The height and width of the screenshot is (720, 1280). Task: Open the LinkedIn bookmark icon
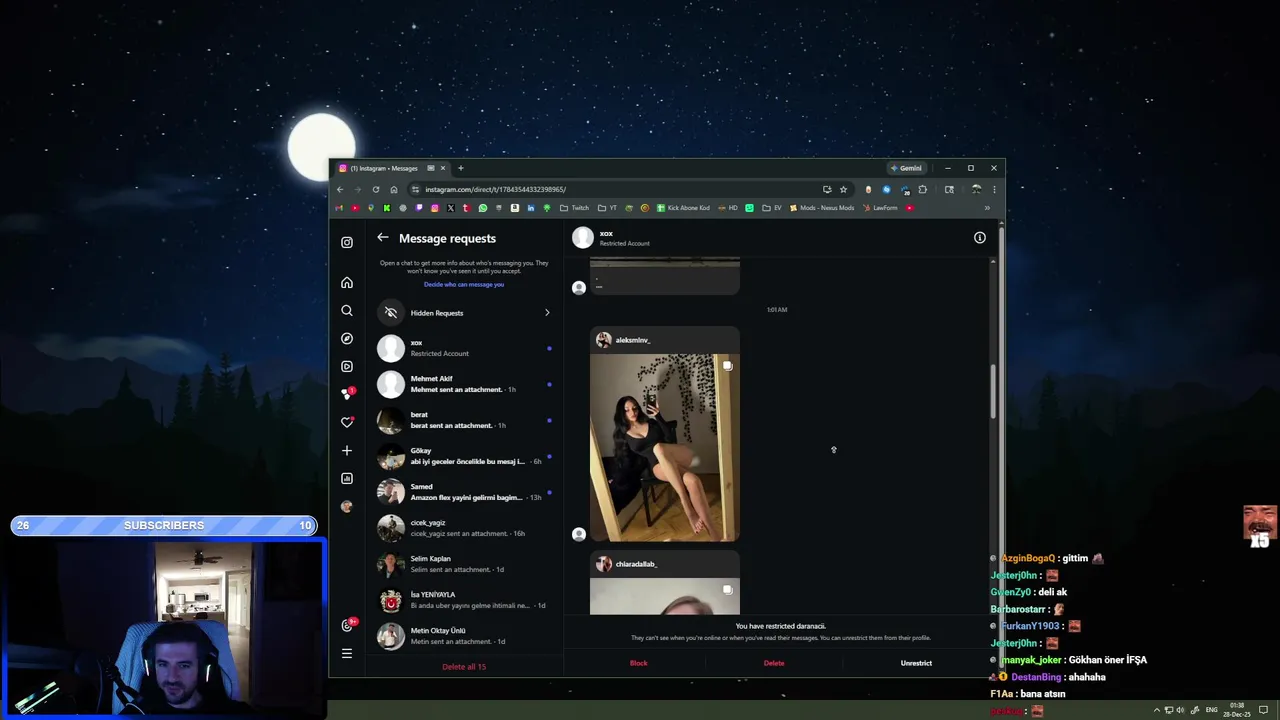[531, 208]
